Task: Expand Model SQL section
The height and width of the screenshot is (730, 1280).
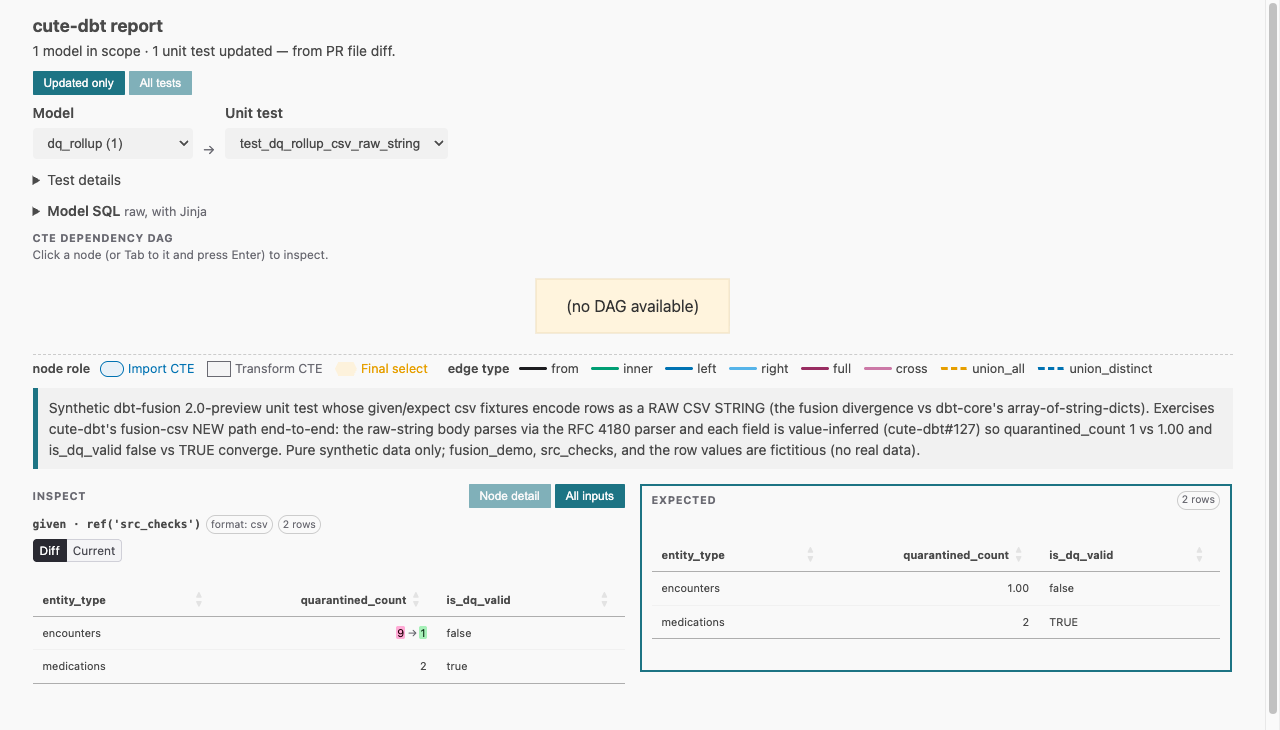Action: [120, 211]
